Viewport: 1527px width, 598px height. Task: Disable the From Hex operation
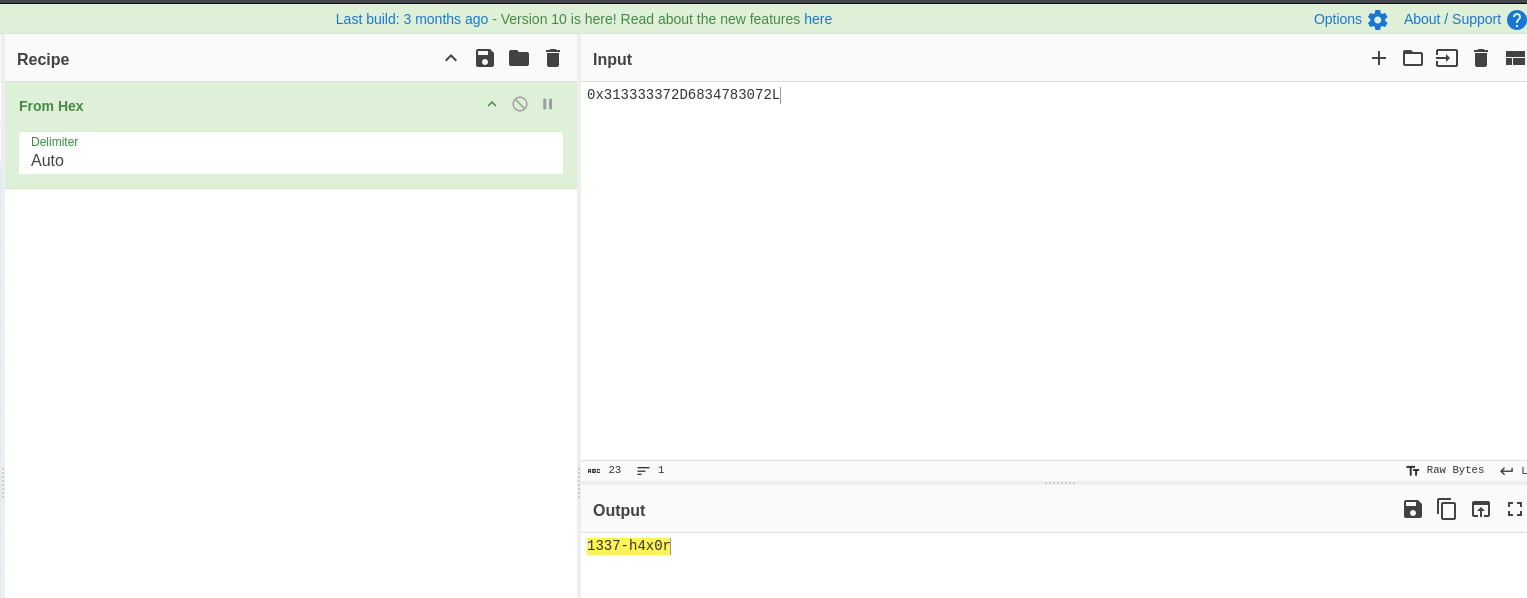520,104
